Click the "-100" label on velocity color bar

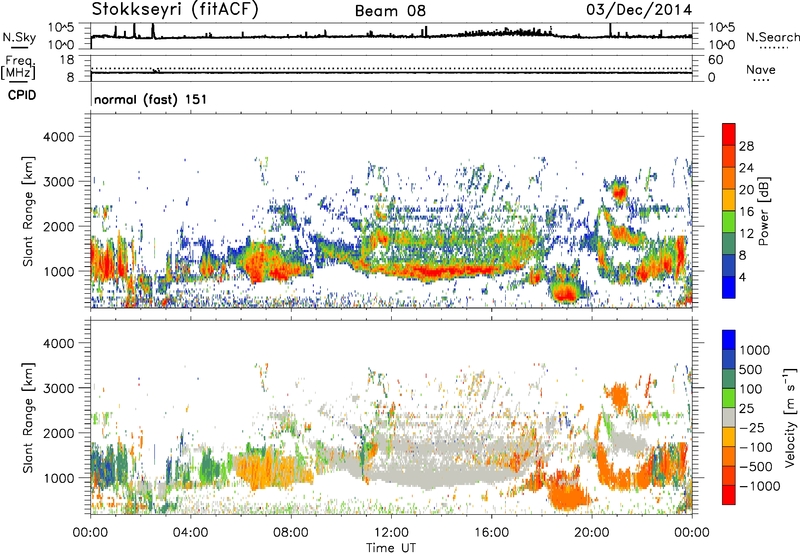[756, 447]
